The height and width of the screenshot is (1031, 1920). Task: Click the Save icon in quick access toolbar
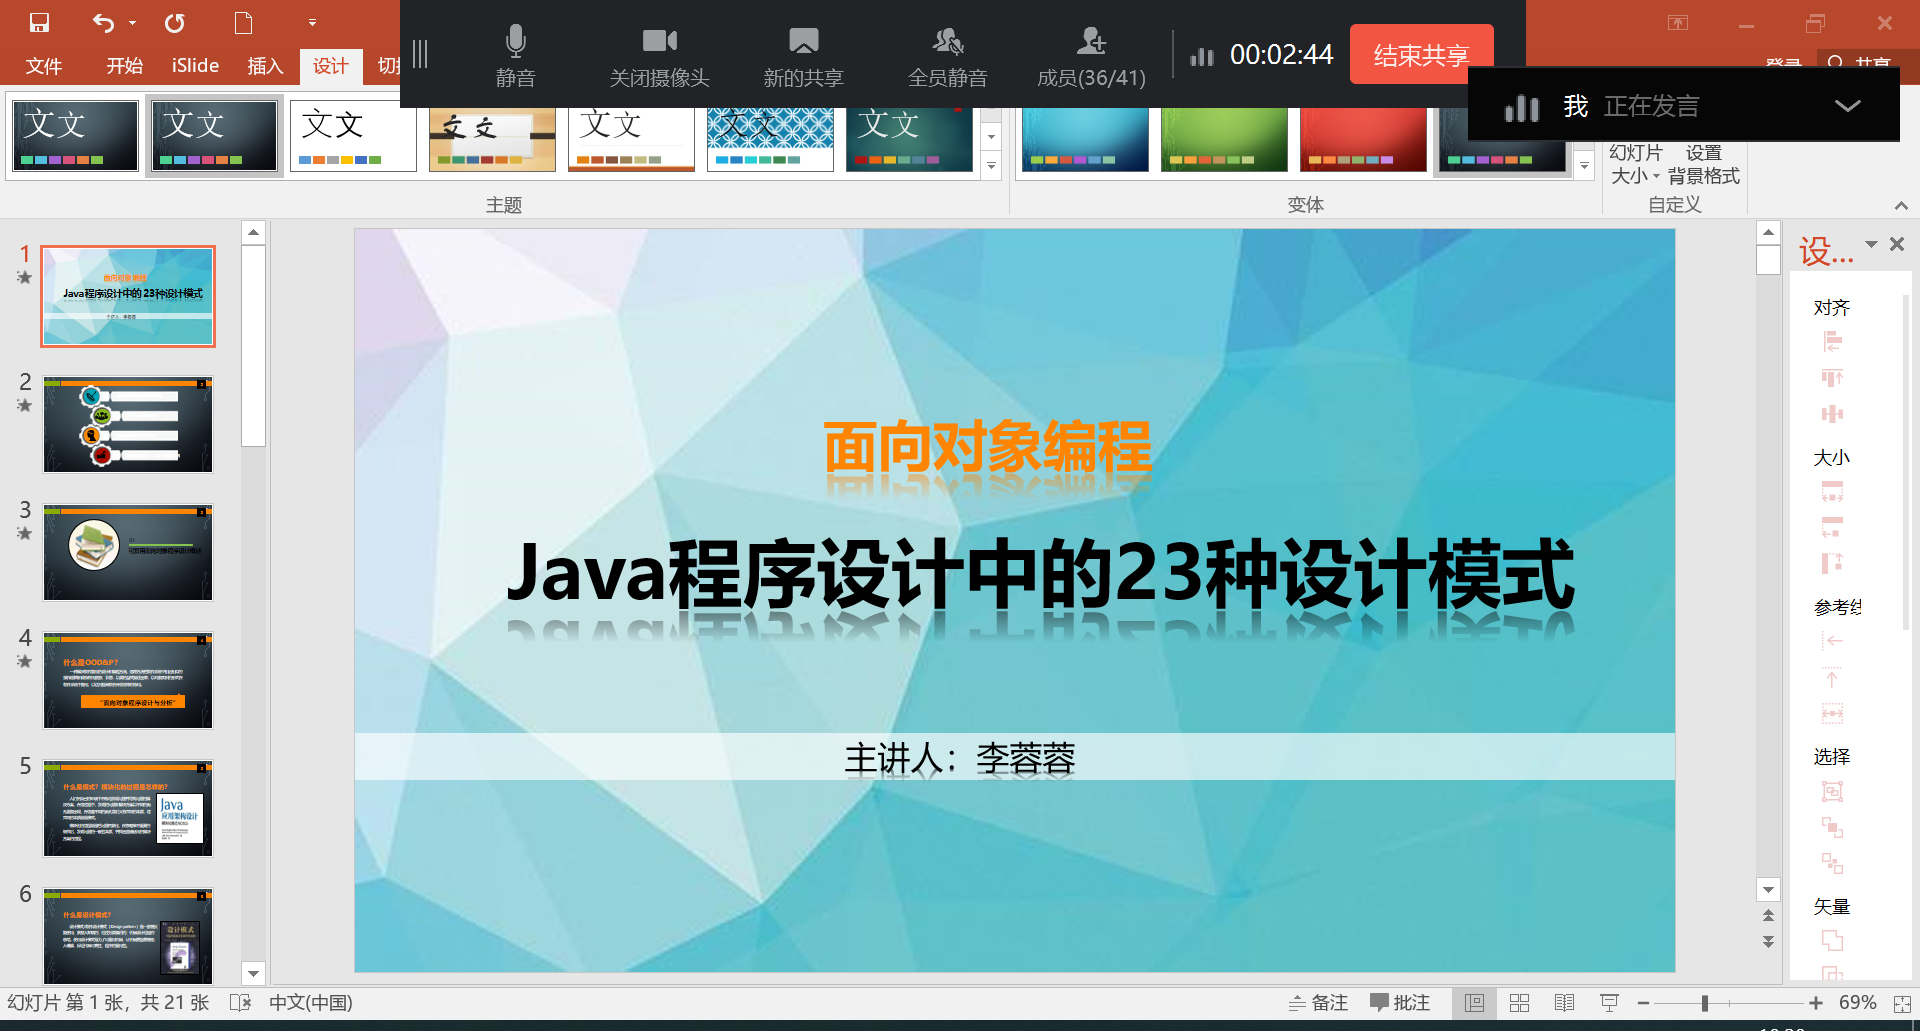coord(40,22)
